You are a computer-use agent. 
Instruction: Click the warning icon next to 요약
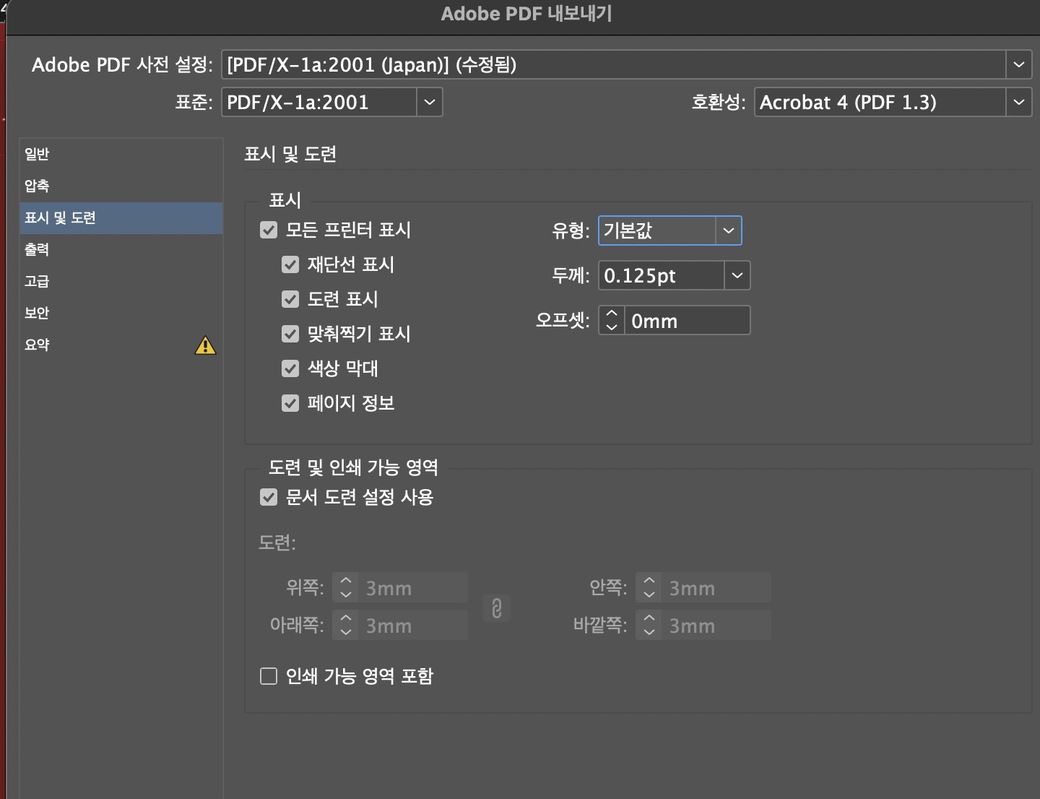point(205,345)
